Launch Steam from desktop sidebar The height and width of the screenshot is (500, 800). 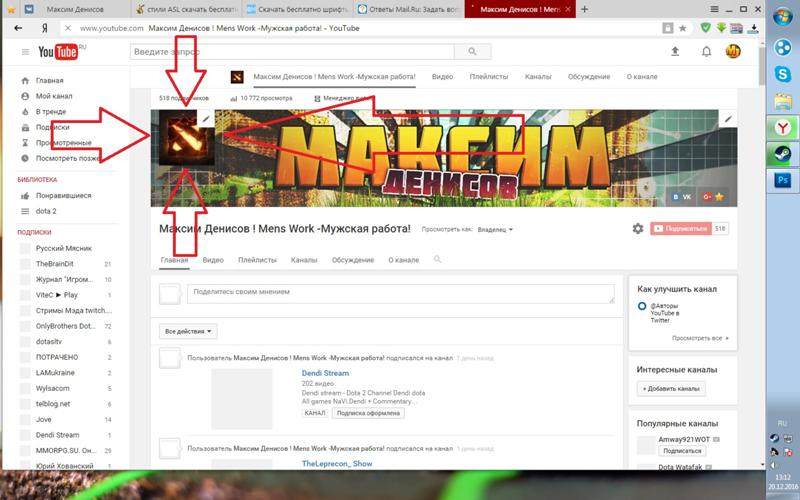pyautogui.click(x=782, y=154)
